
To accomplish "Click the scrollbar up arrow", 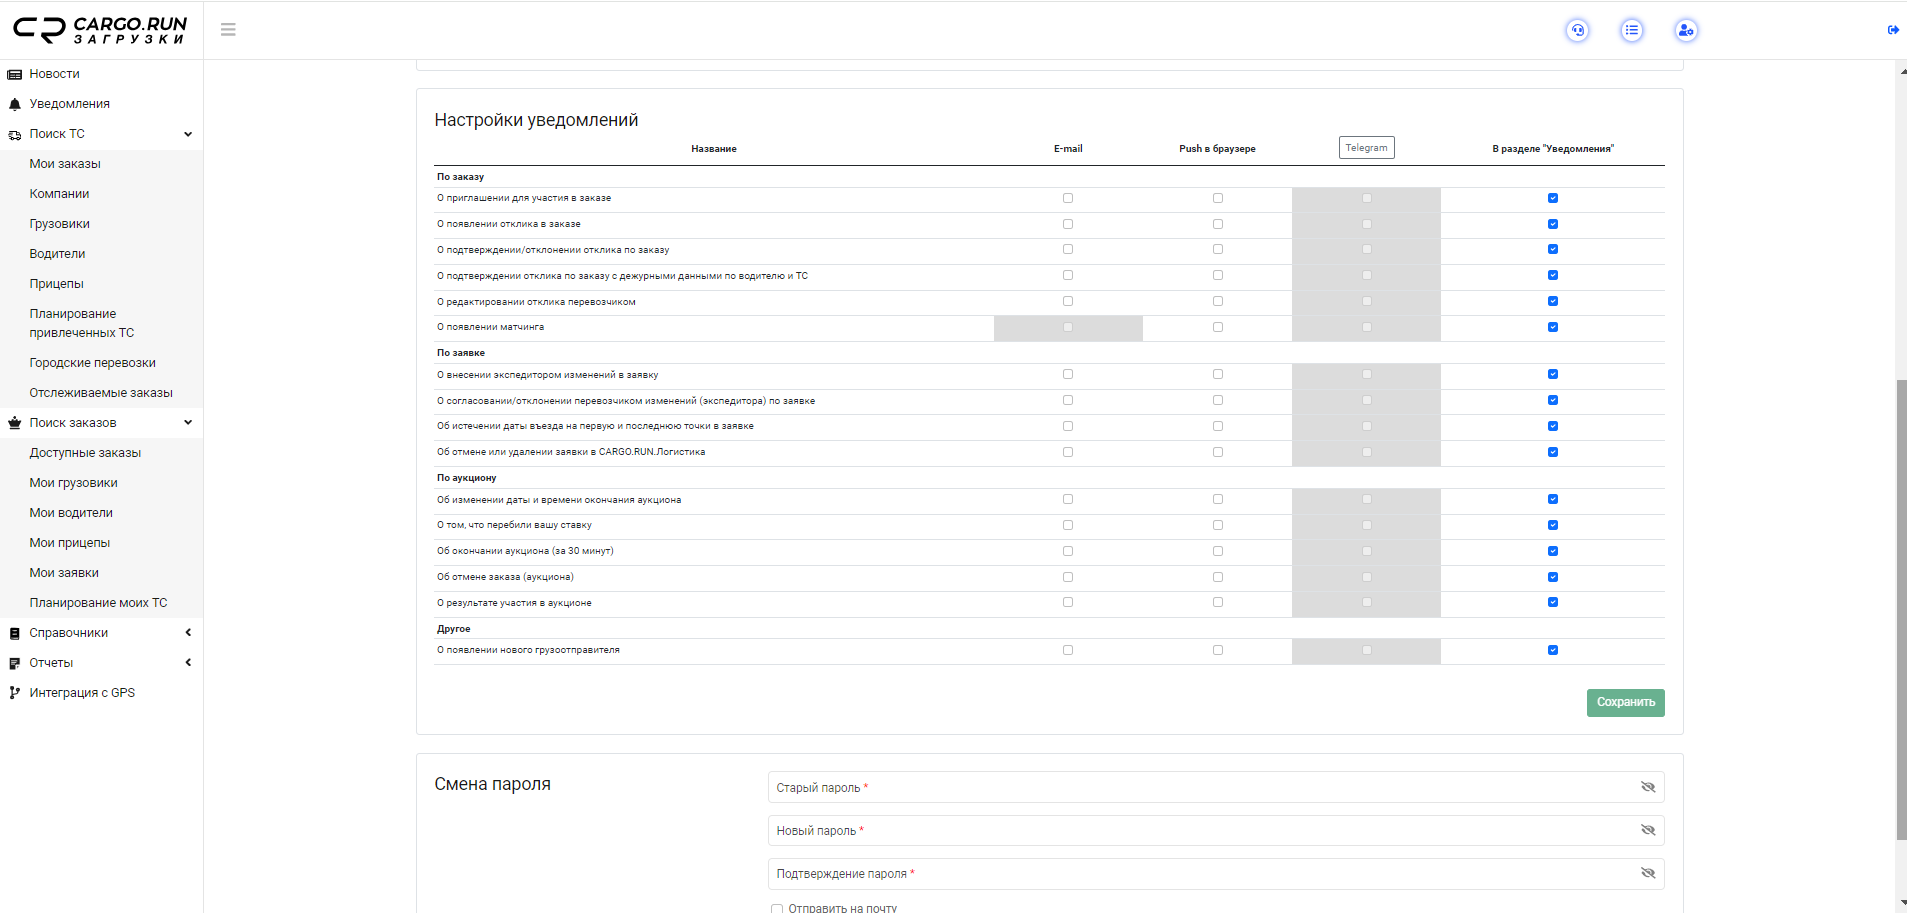I will [x=1901, y=72].
